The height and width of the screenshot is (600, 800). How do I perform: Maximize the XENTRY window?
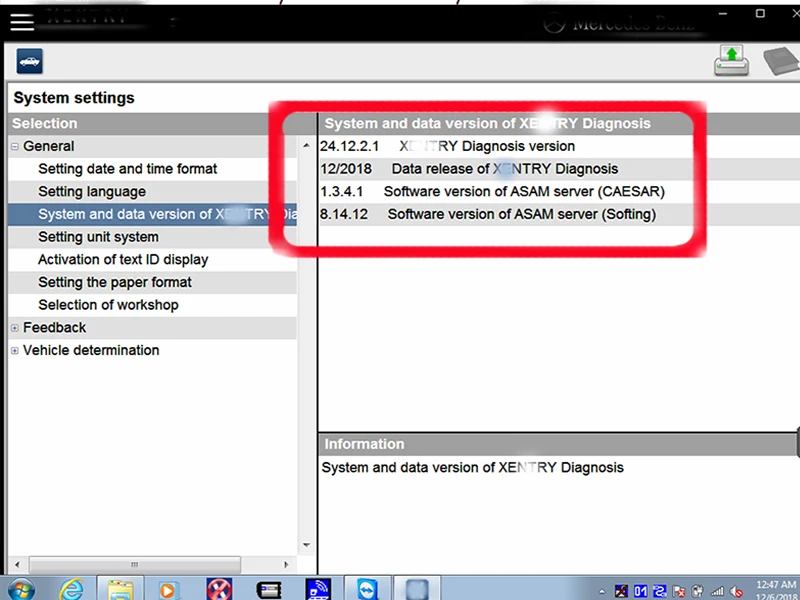pyautogui.click(x=760, y=14)
